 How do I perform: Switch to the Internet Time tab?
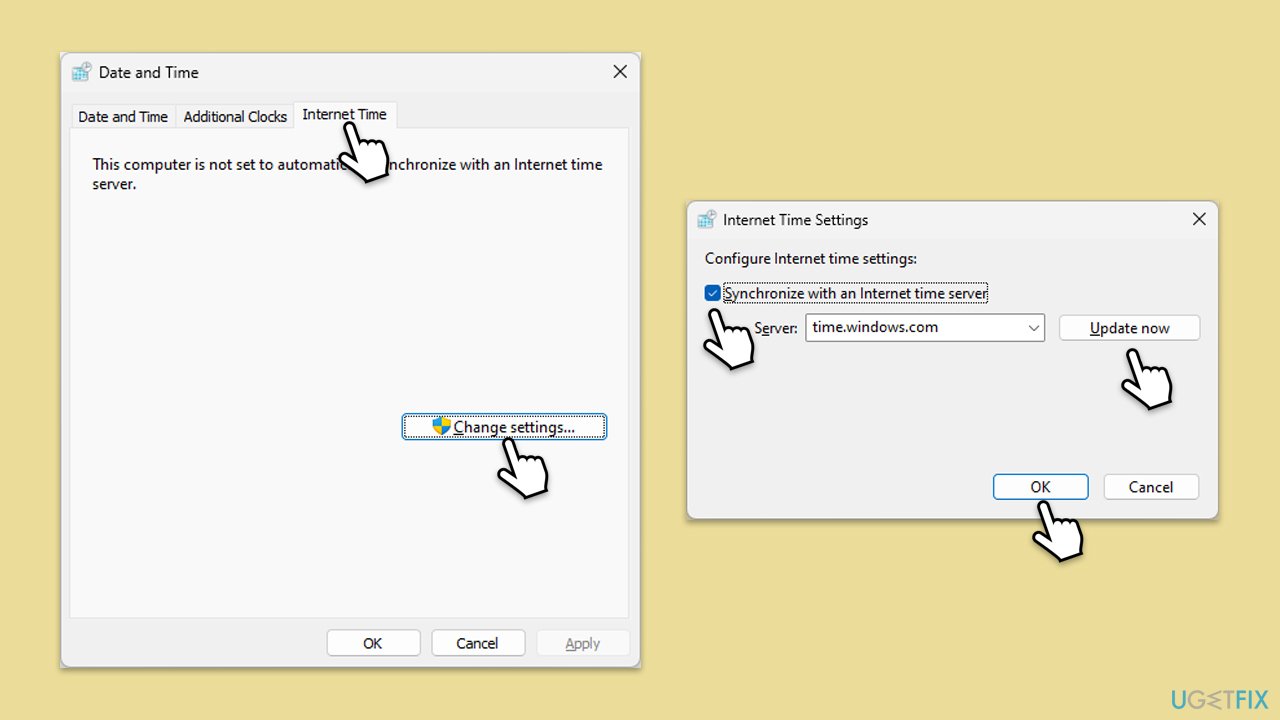pyautogui.click(x=345, y=115)
